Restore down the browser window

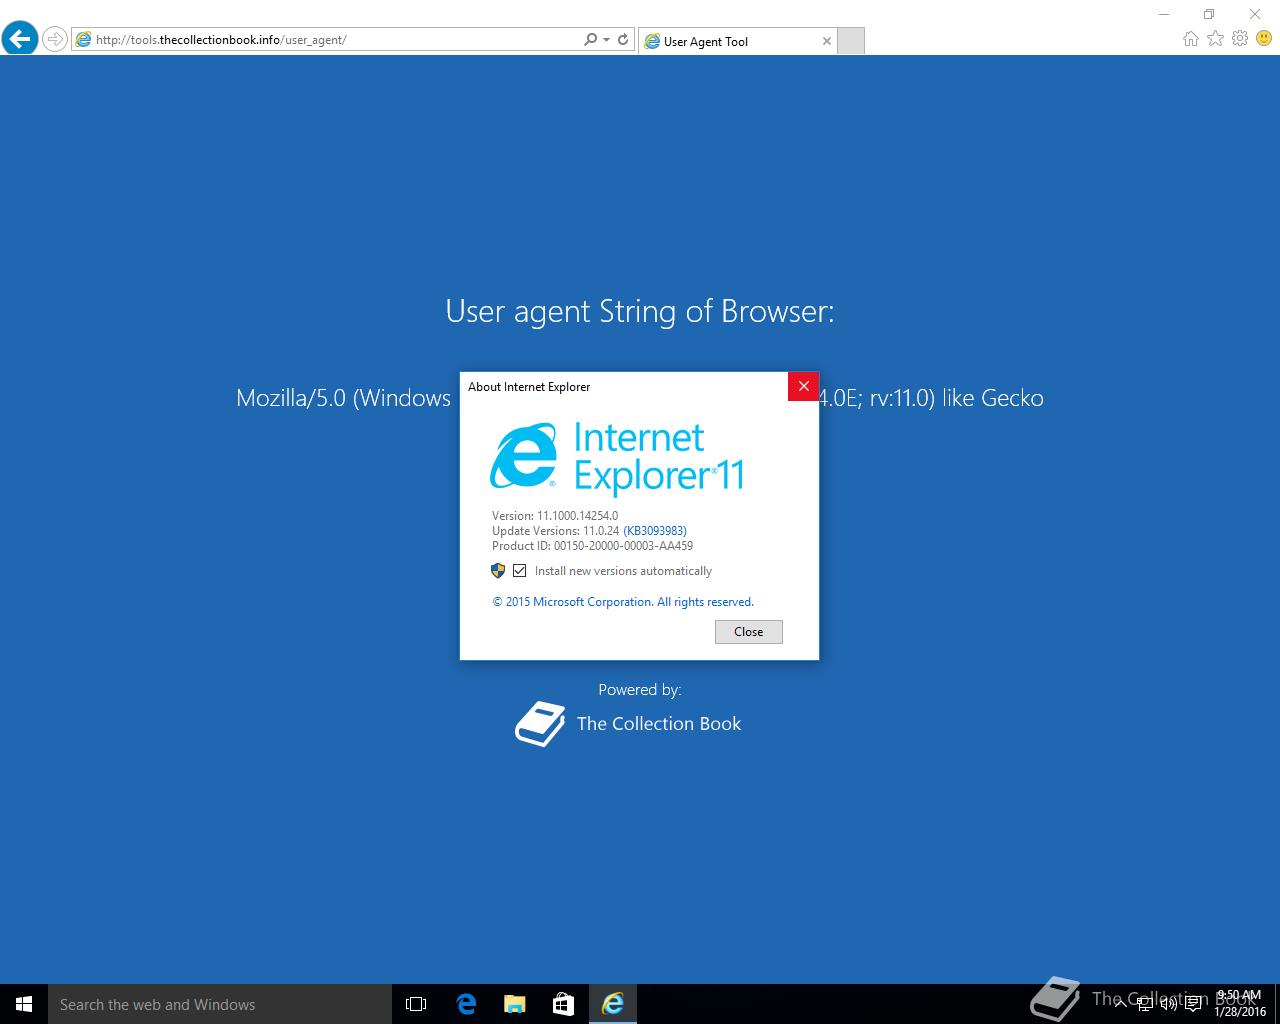pos(1208,14)
